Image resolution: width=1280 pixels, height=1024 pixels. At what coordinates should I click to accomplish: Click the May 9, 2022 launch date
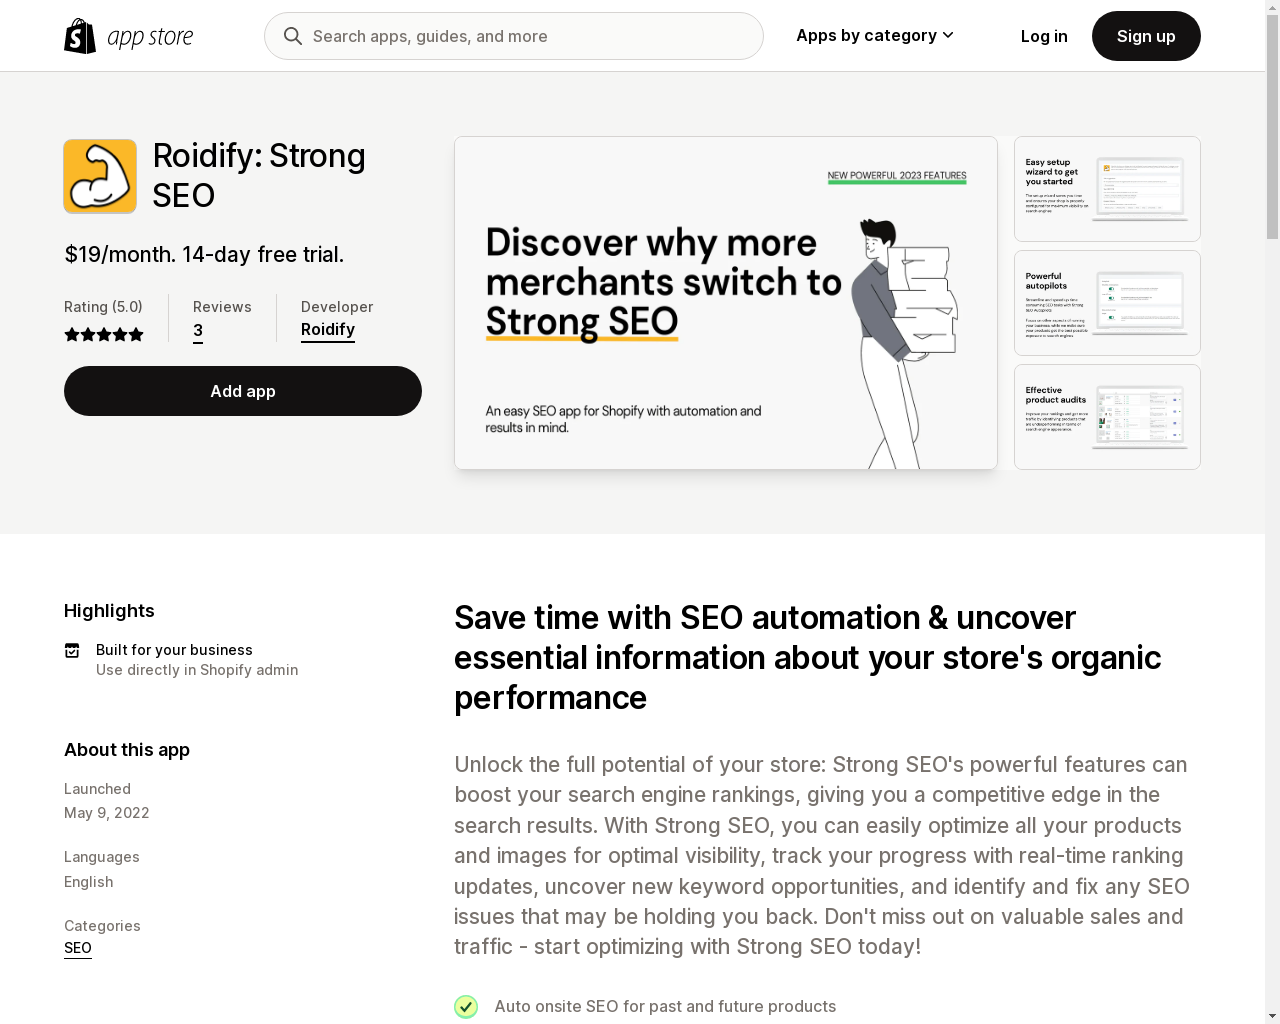(x=107, y=813)
